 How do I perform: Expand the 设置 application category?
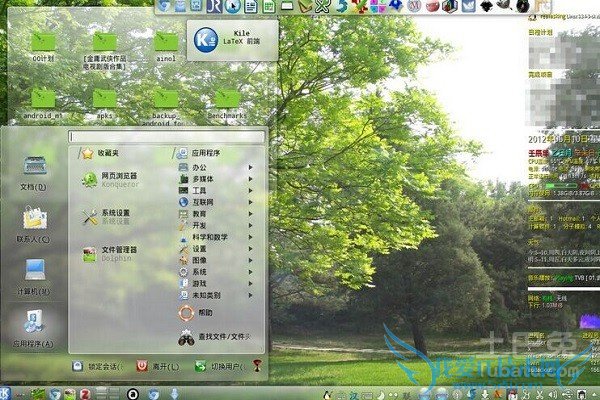tap(215, 249)
